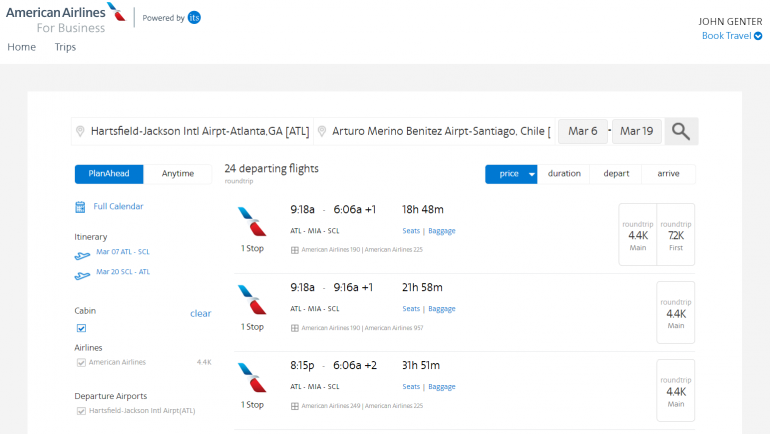Viewport: 770px width, 434px height.
Task: Click the American Airlines logo in header
Action: click(66, 18)
